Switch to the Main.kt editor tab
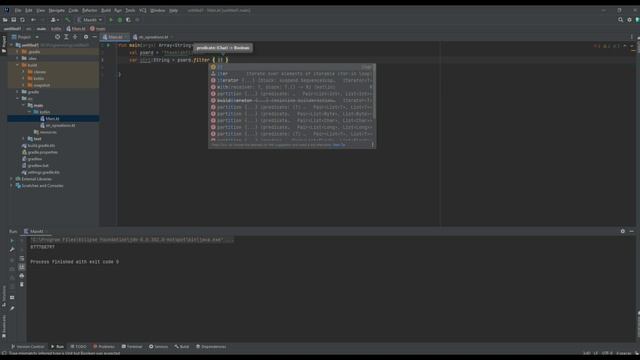 (x=115, y=37)
